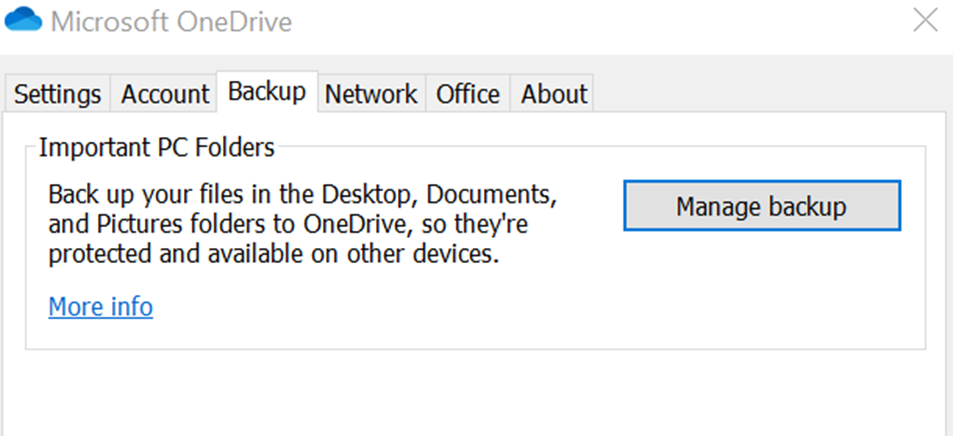
Task: Click the Important PC Folders group heading
Action: (156, 149)
